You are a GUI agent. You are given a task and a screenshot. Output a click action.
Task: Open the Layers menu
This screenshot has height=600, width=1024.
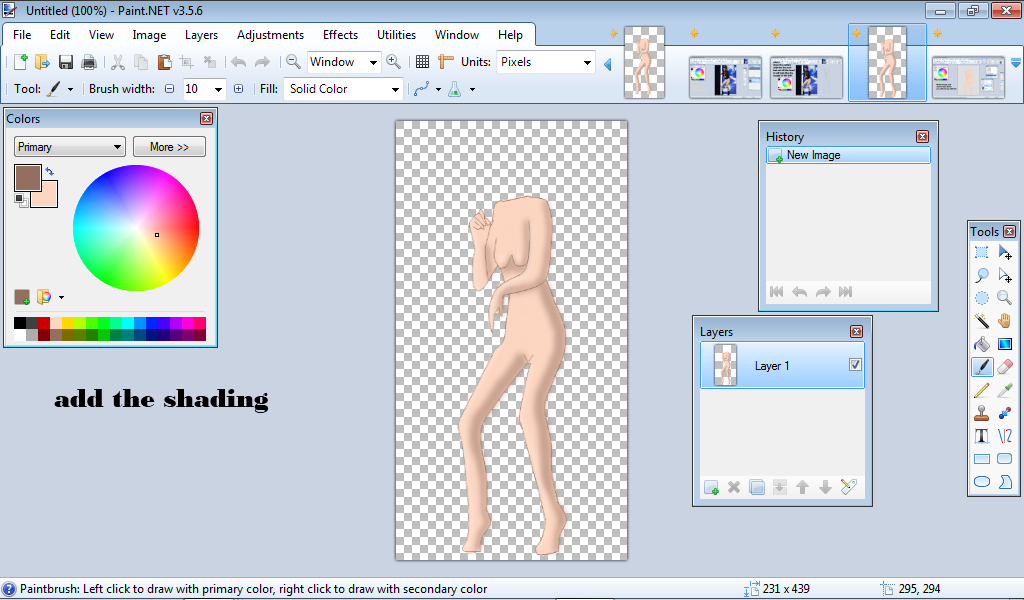coord(201,35)
